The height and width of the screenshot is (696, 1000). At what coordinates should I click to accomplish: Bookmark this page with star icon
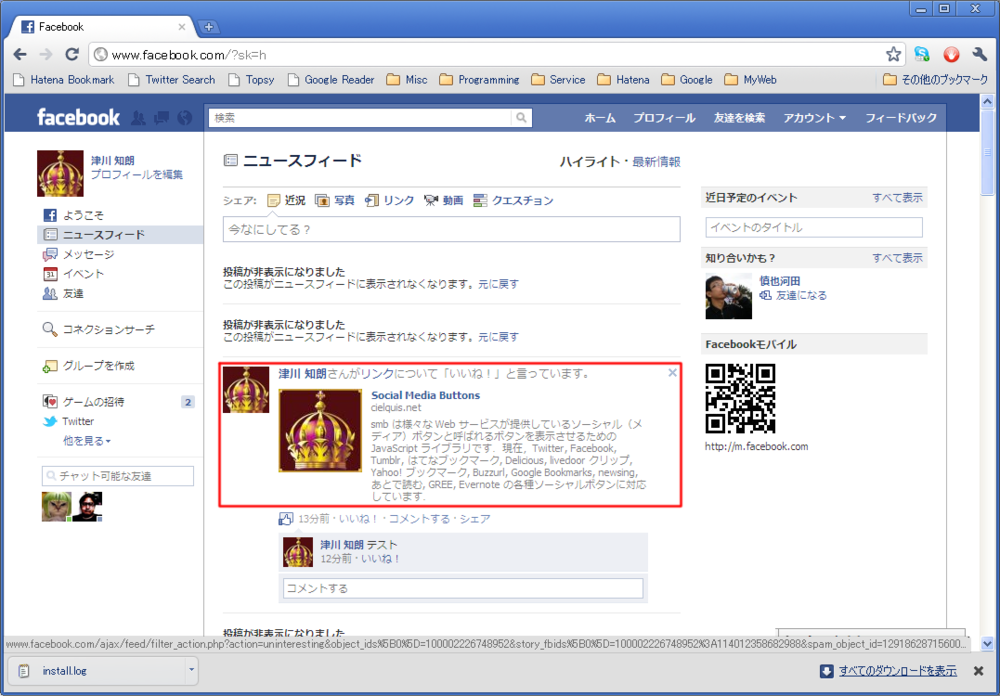(893, 55)
